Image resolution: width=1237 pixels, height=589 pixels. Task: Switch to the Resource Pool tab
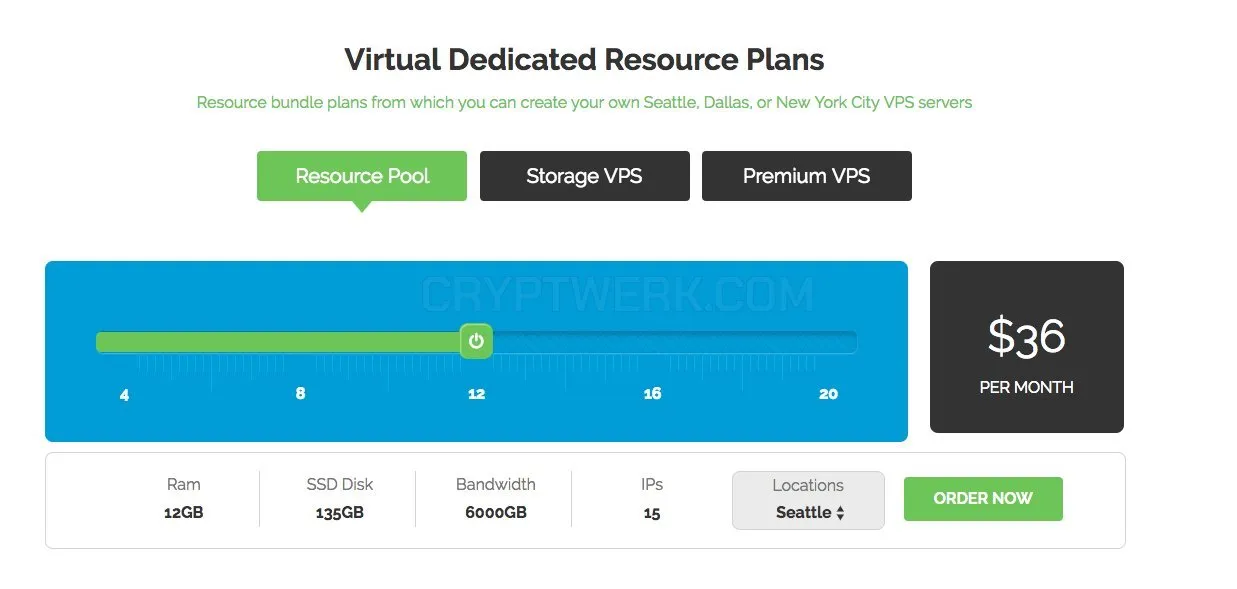pos(362,176)
